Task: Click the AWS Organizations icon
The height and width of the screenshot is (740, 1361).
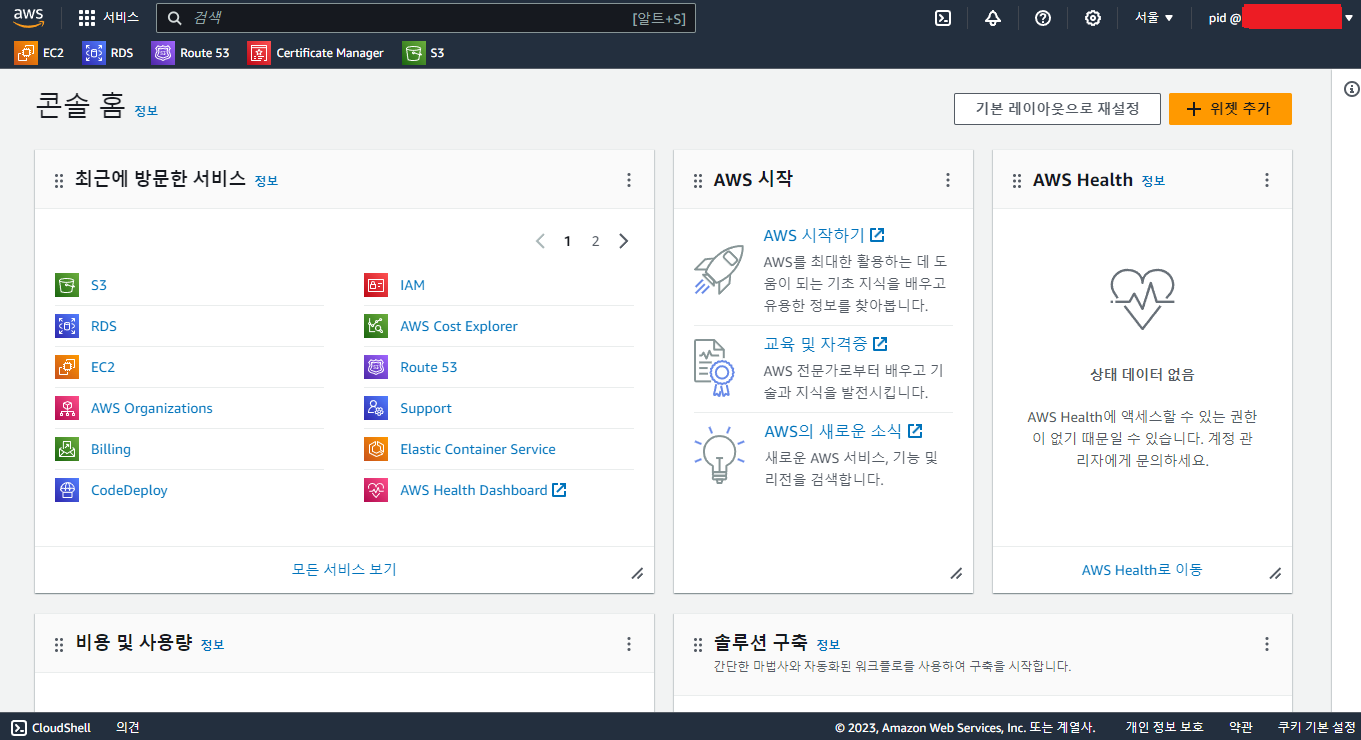Action: tap(67, 408)
